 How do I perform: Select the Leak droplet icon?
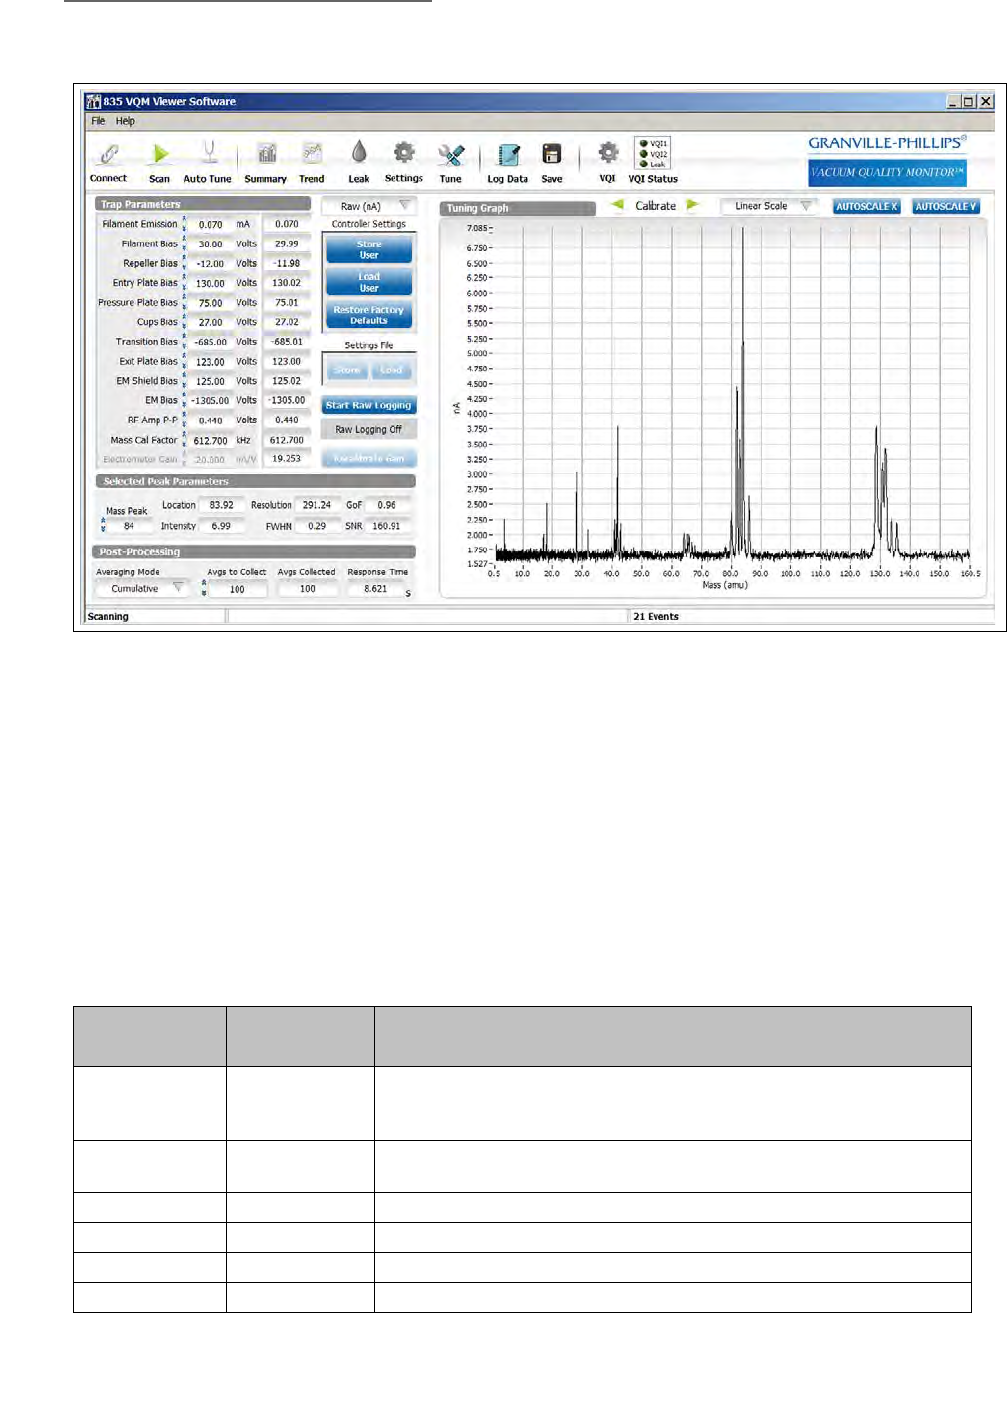(359, 152)
